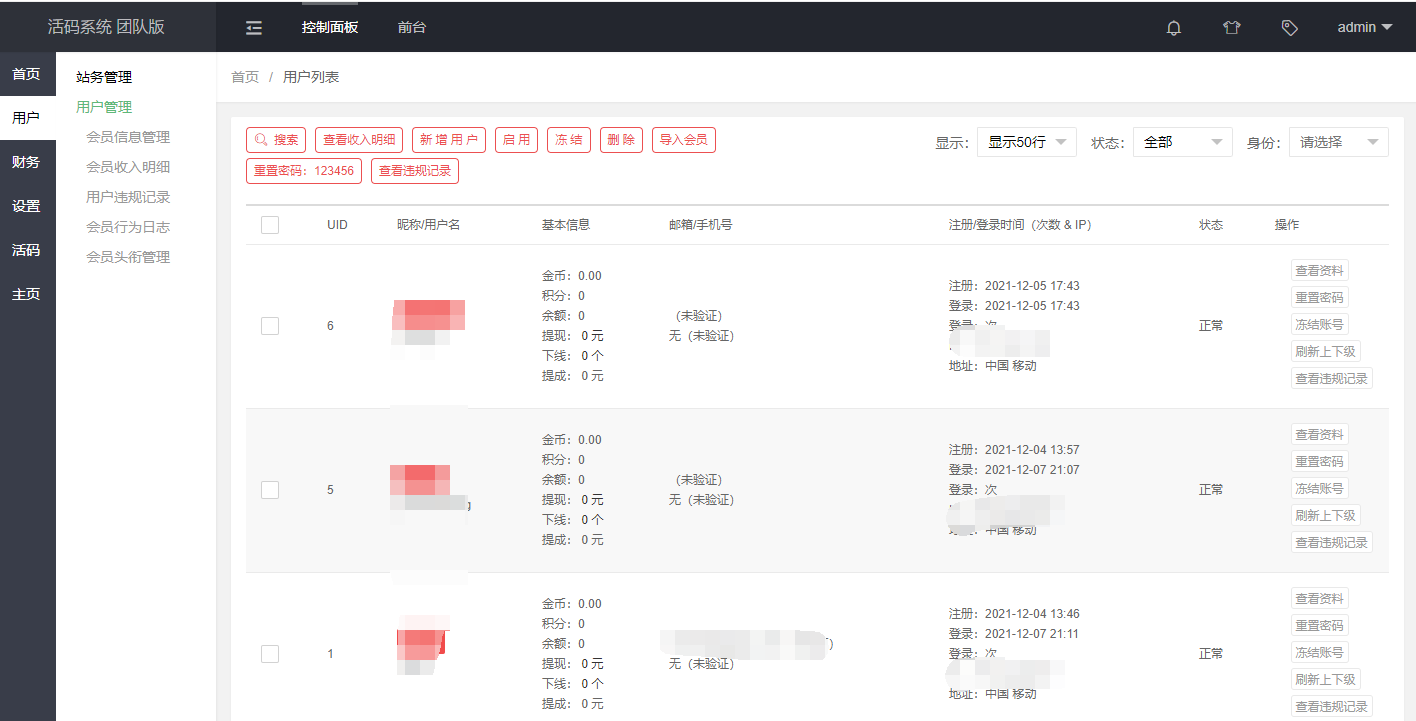
Task: Click the 新增用户 button
Action: (449, 140)
